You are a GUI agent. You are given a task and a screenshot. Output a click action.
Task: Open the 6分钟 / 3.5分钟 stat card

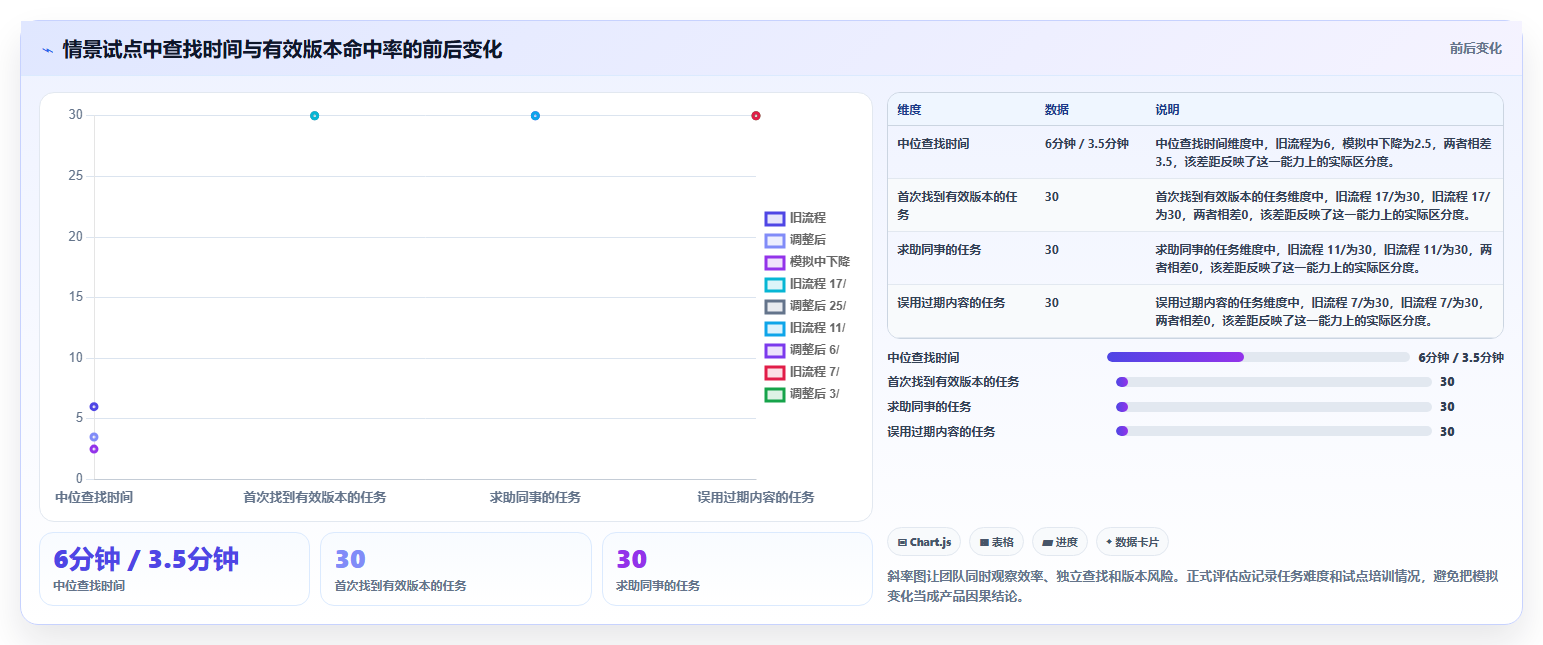click(174, 569)
